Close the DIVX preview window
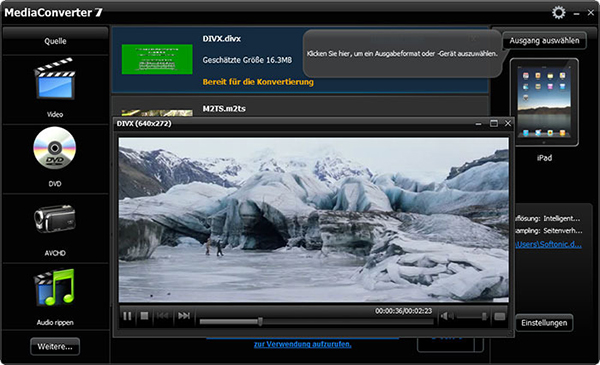This screenshot has height=365, width=600. [508, 123]
